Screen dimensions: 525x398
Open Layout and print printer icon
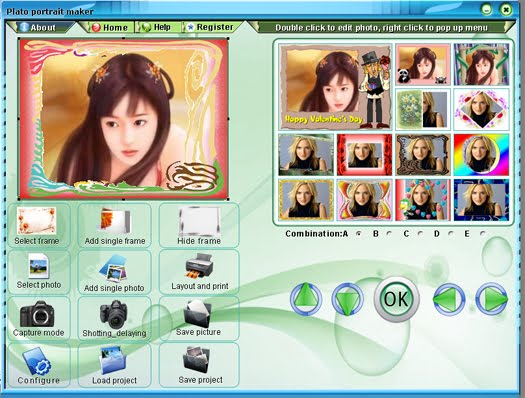pyautogui.click(x=200, y=266)
